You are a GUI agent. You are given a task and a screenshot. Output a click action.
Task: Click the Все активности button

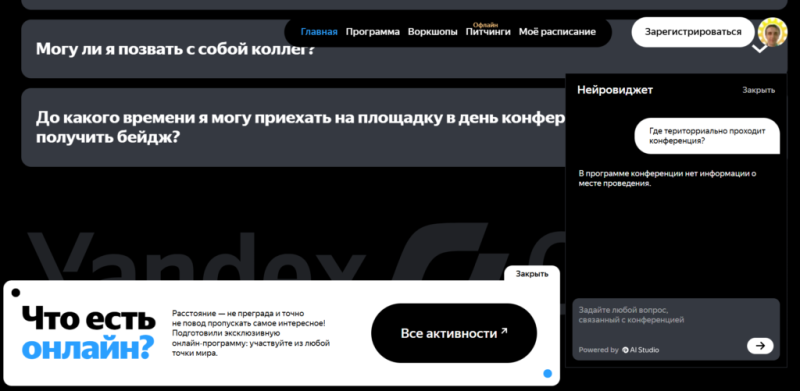coord(454,333)
